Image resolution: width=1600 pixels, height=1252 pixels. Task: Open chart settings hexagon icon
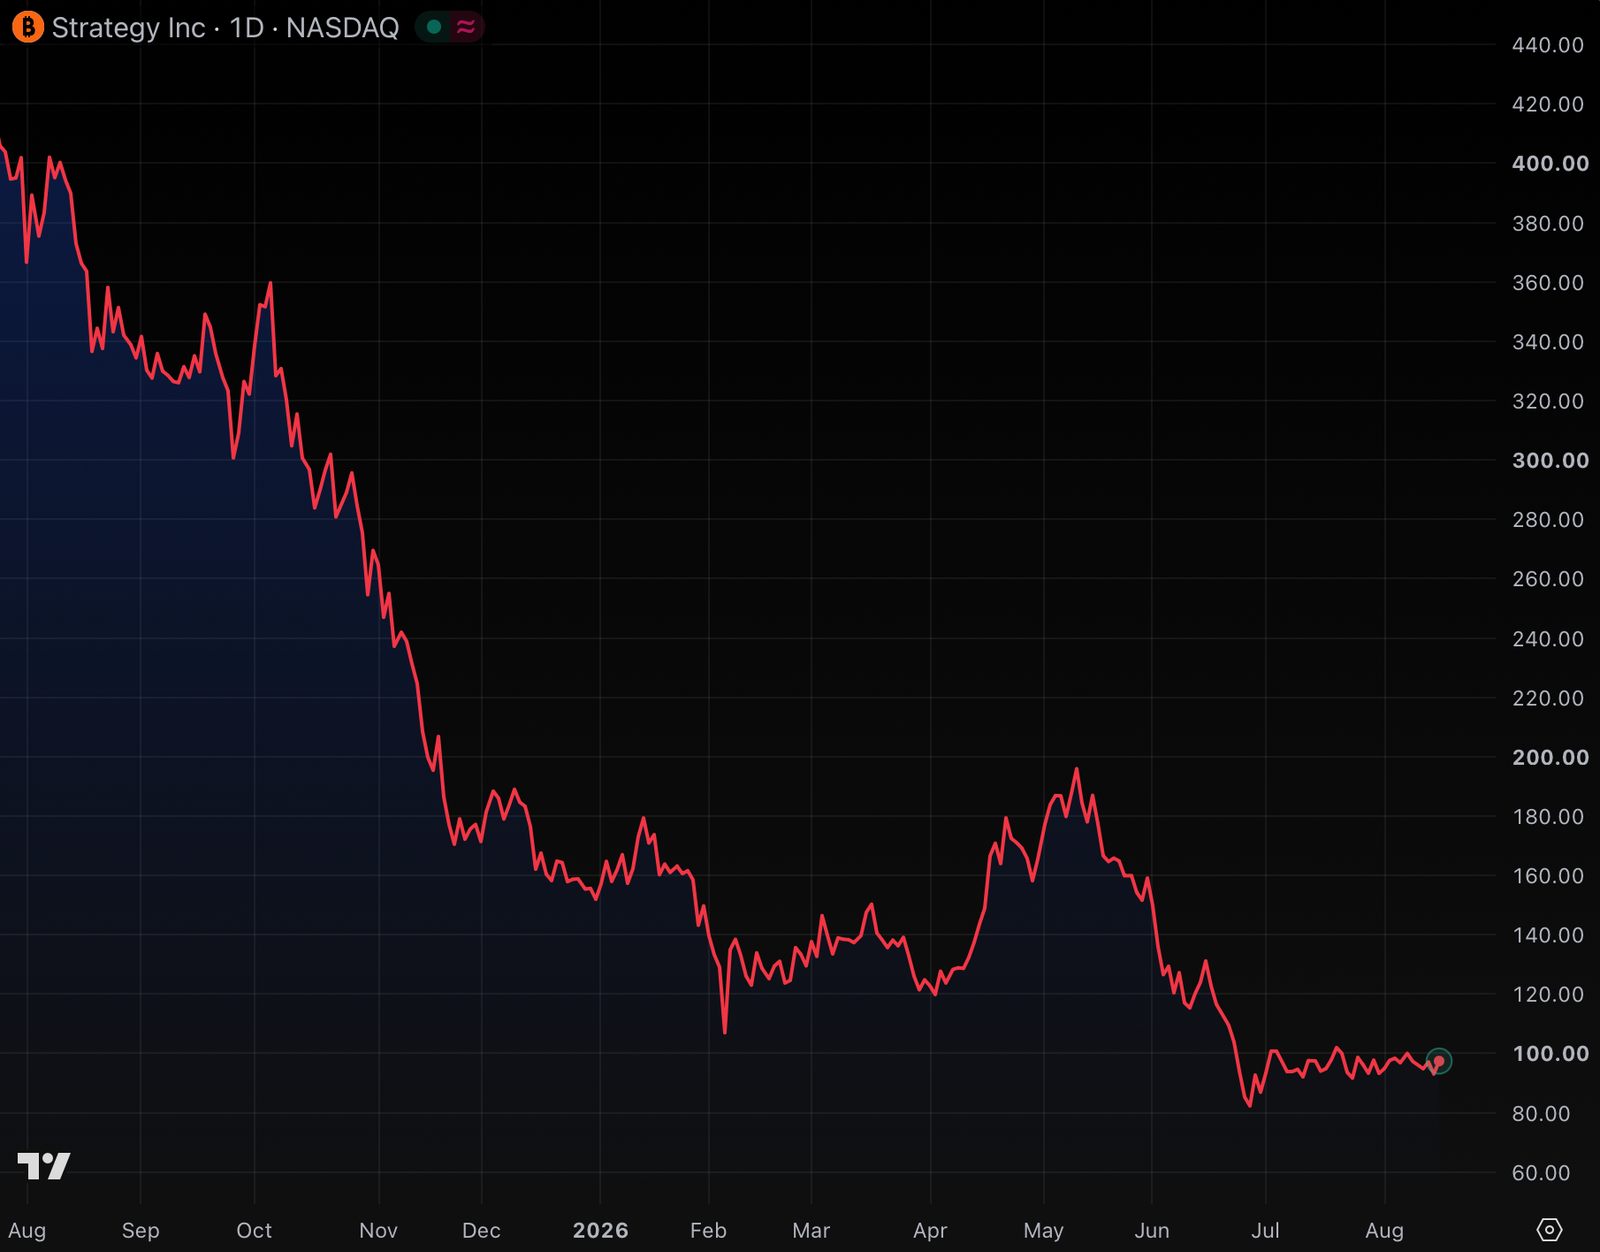click(1549, 1230)
